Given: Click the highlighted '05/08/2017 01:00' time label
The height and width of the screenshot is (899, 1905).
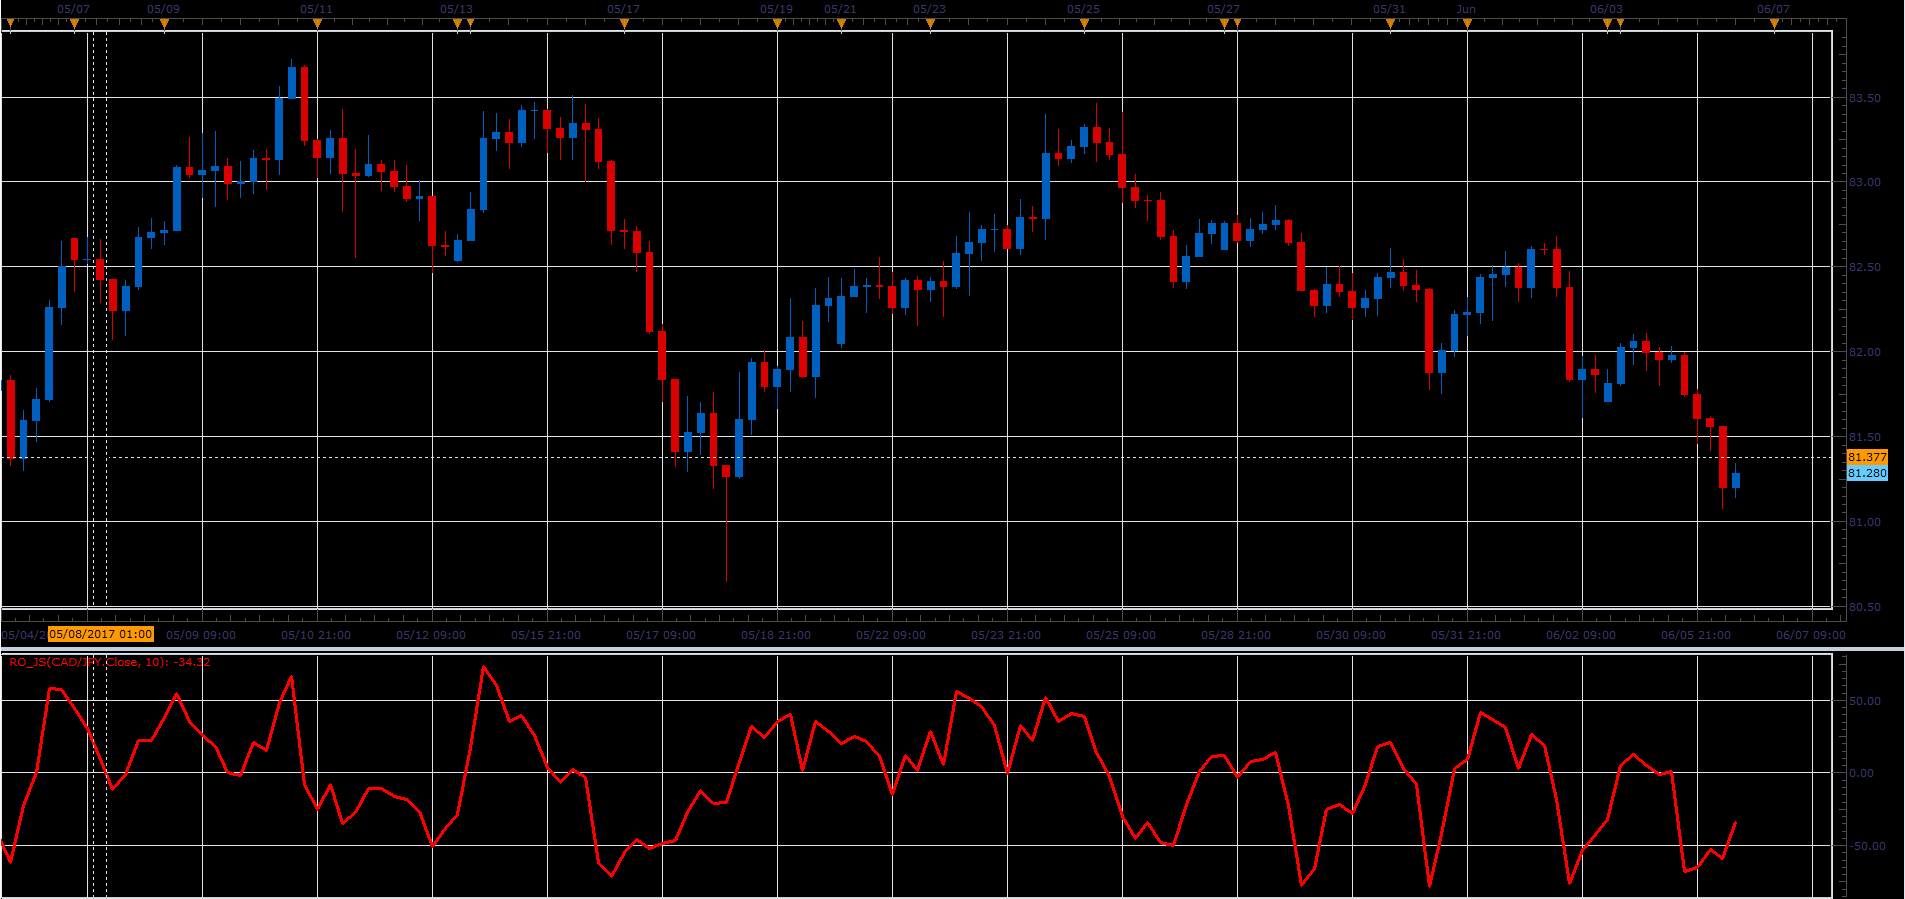Looking at the screenshot, I should (101, 634).
